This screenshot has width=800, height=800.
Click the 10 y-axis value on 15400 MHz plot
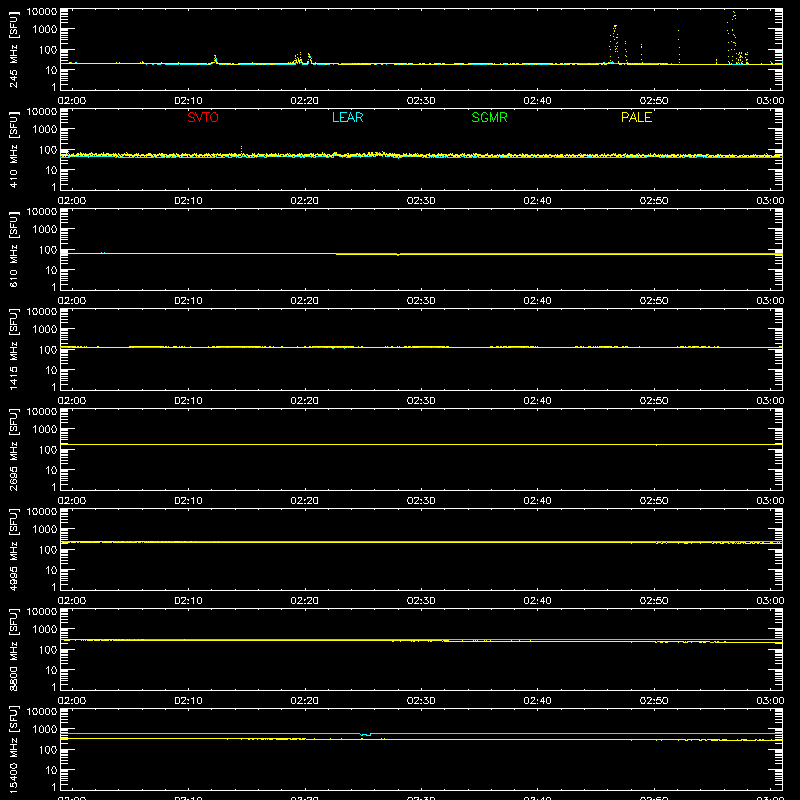(x=52, y=770)
